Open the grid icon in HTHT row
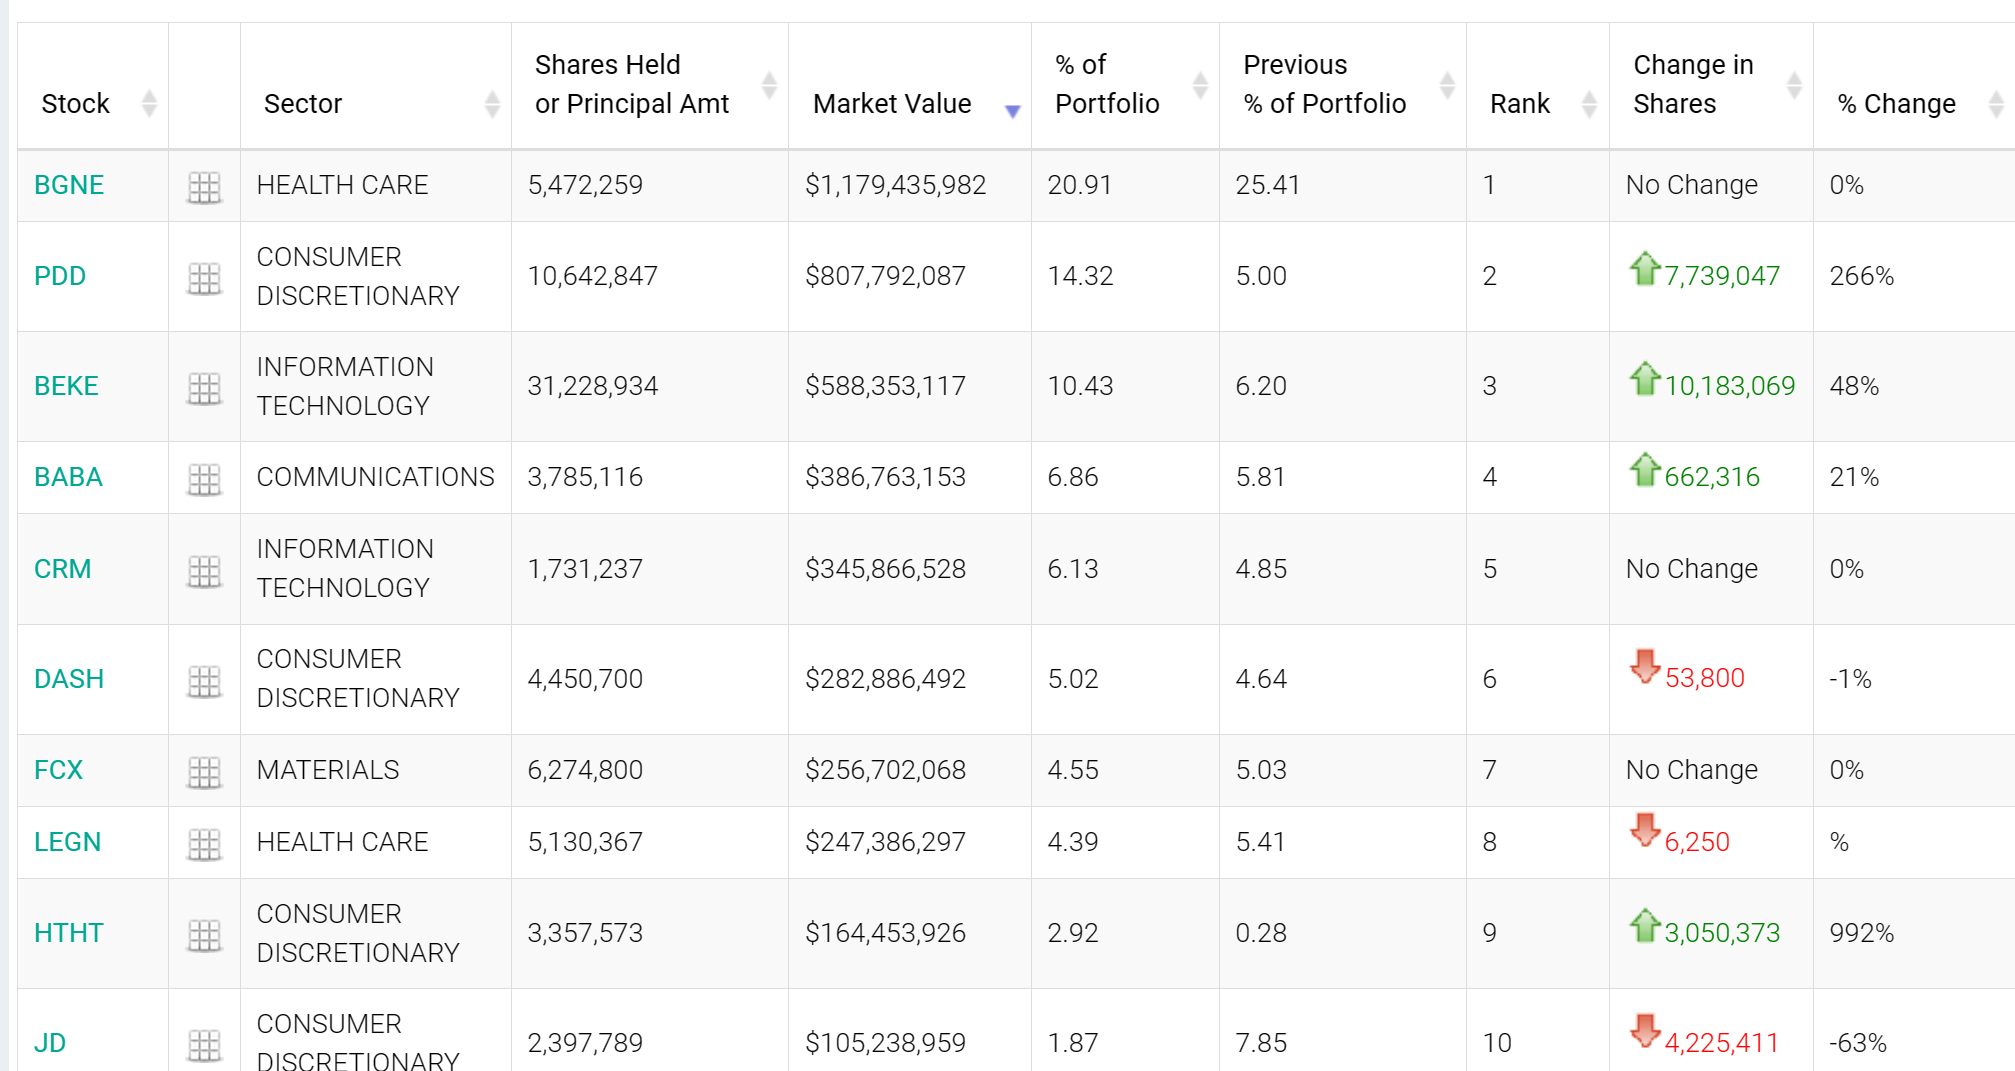This screenshot has height=1071, width=2015. pos(204,935)
